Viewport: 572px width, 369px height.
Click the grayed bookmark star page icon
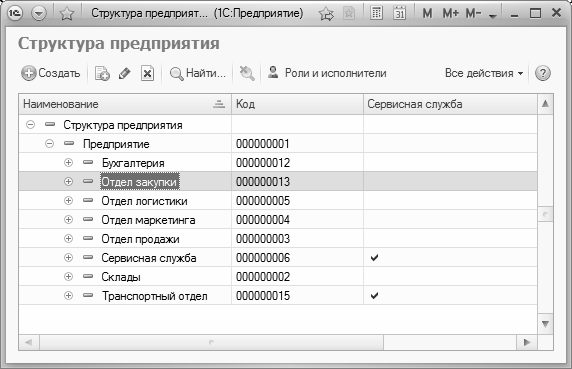(349, 14)
